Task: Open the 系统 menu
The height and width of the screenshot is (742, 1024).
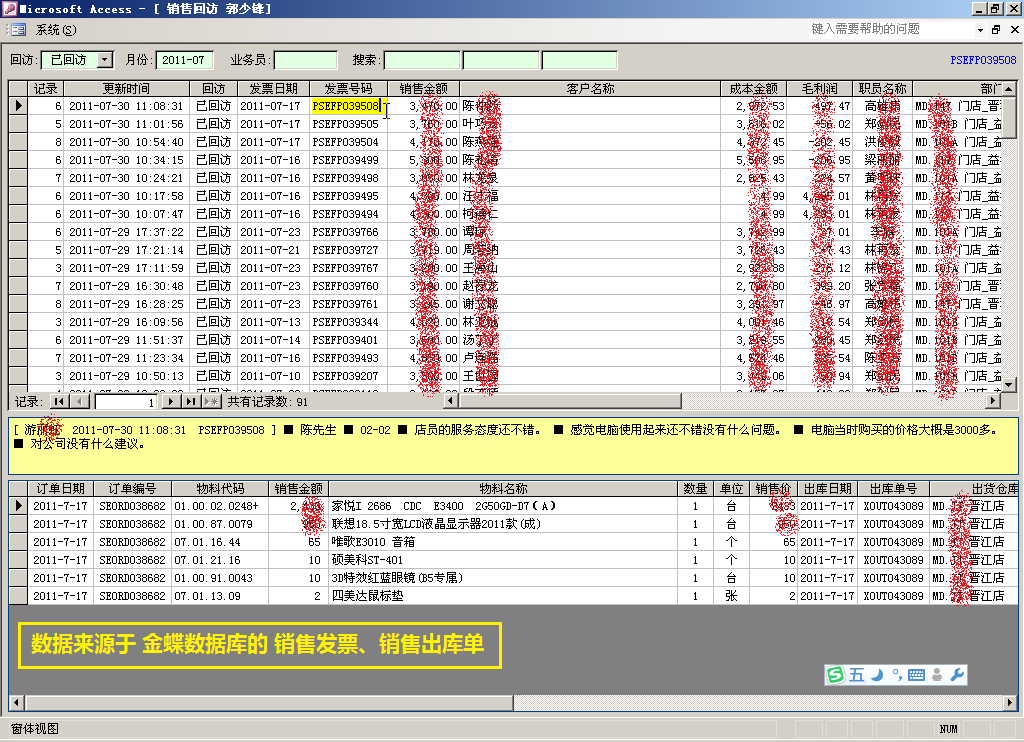Action: point(55,30)
